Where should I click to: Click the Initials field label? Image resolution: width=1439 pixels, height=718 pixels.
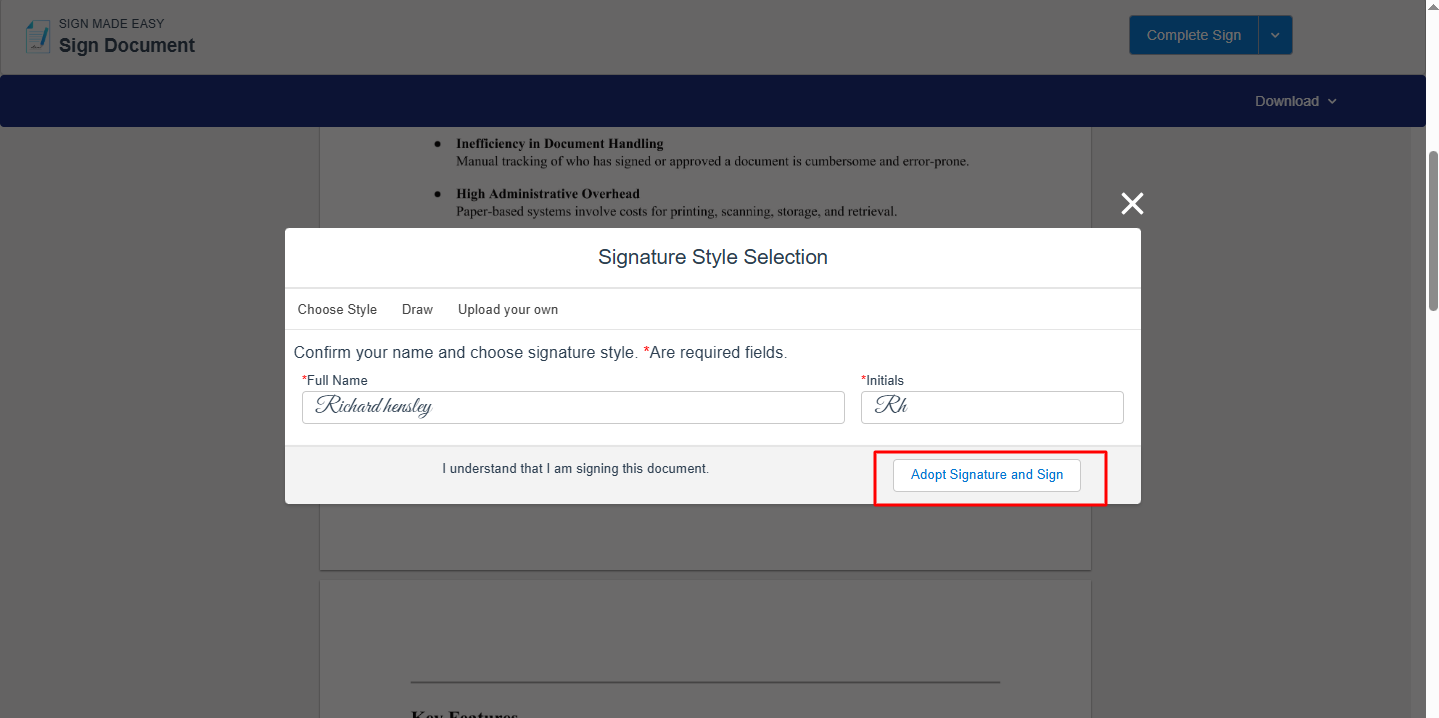click(885, 381)
